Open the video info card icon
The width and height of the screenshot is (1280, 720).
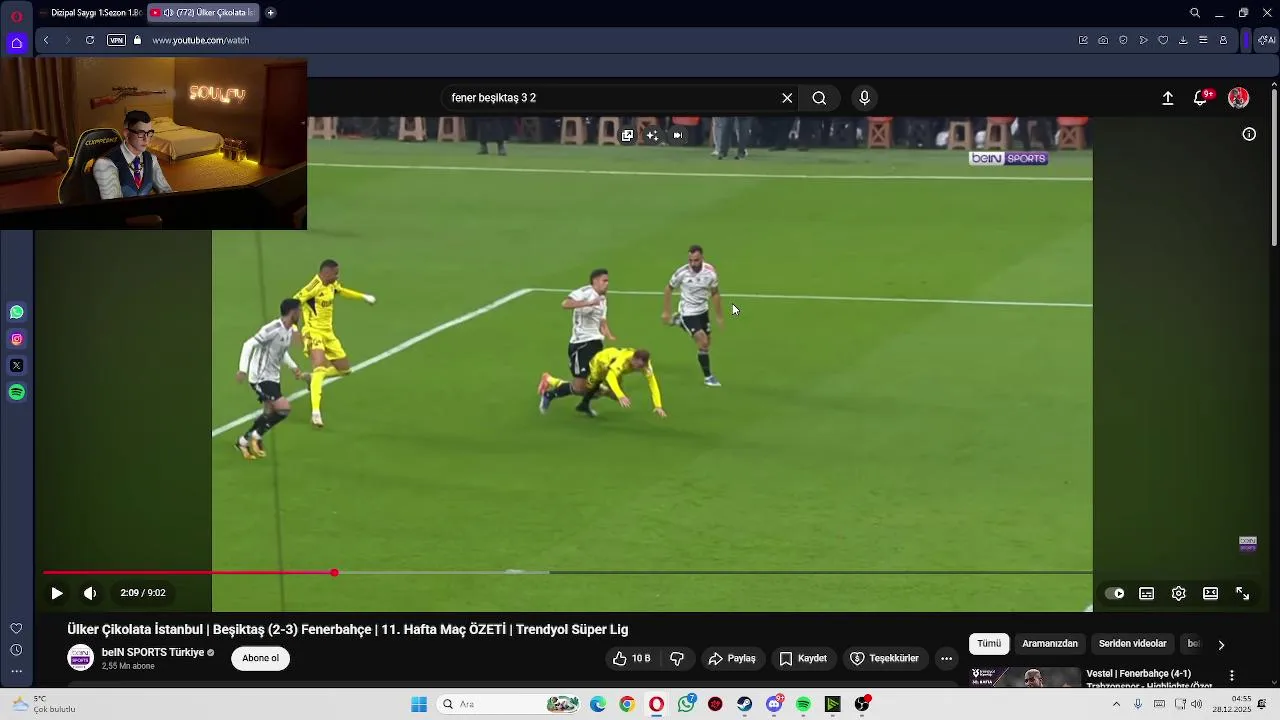coord(1249,134)
